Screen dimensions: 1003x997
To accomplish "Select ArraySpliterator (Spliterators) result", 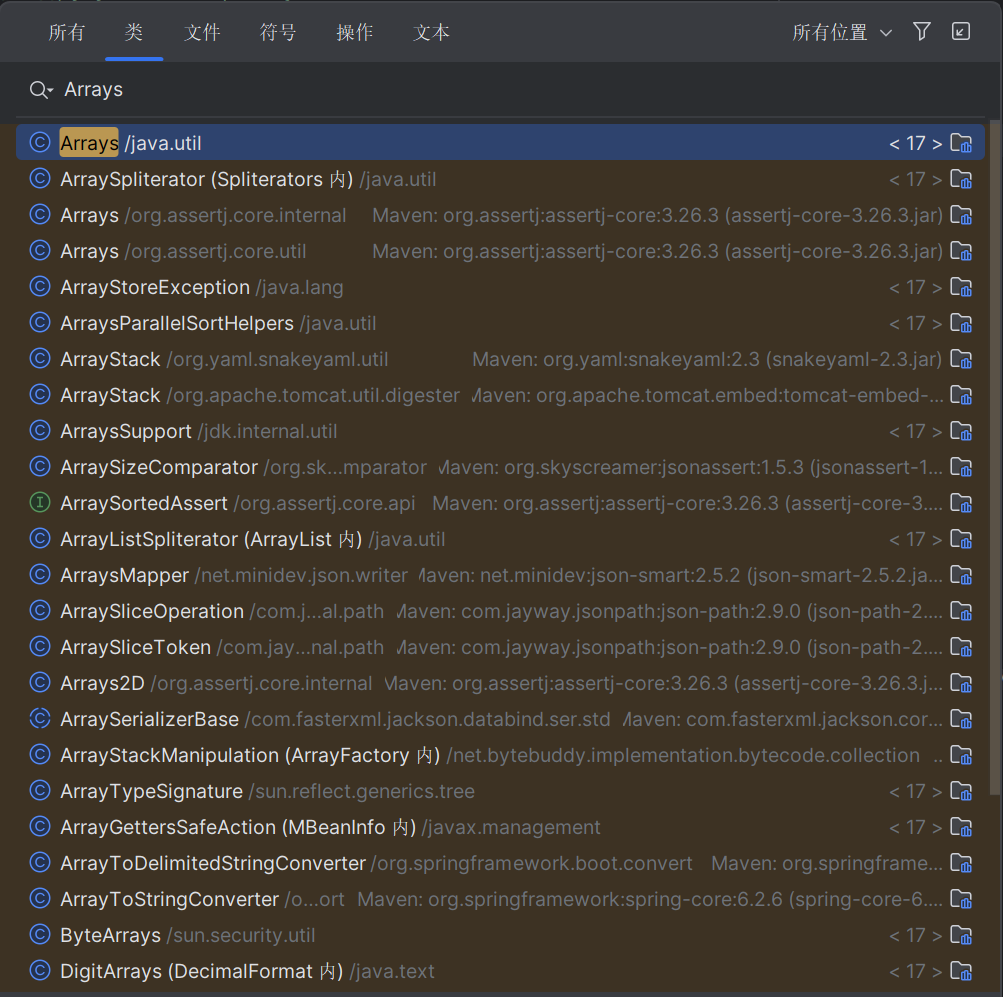I will (500, 179).
